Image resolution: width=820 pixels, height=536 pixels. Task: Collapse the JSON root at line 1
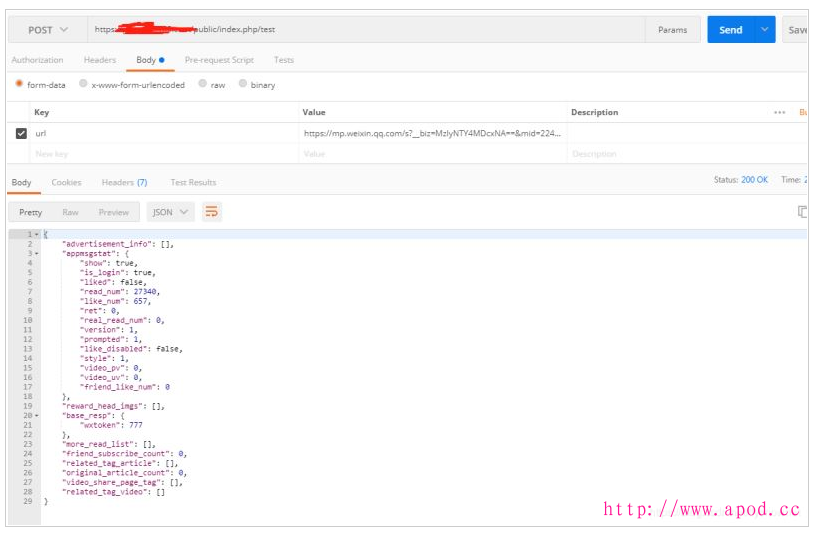click(37, 235)
